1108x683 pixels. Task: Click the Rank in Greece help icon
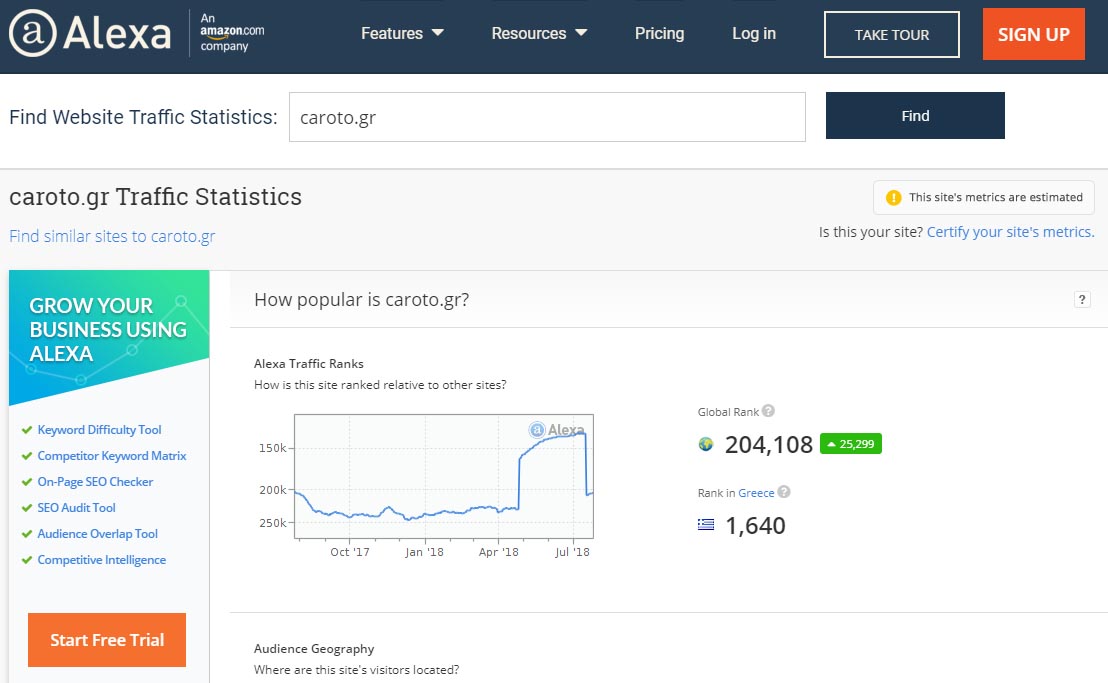pyautogui.click(x=784, y=492)
